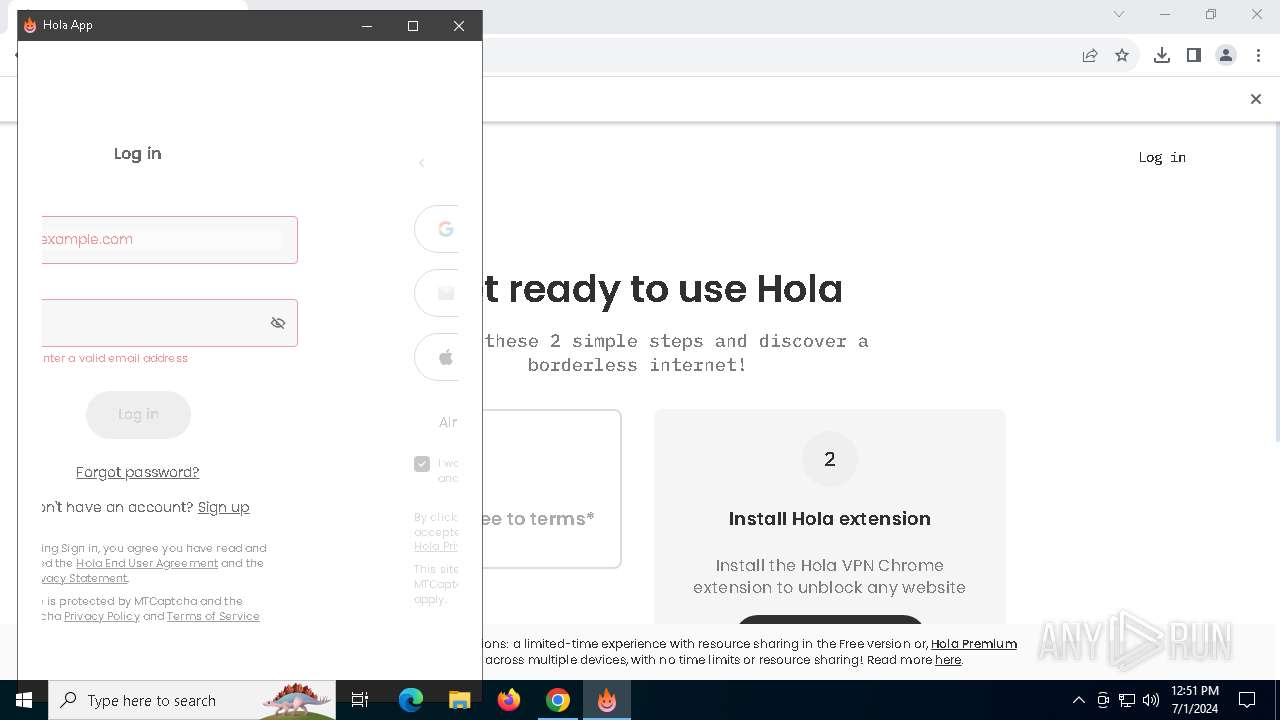Open the Windows notification center
Viewport: 1280px width, 720px height.
[1247, 700]
